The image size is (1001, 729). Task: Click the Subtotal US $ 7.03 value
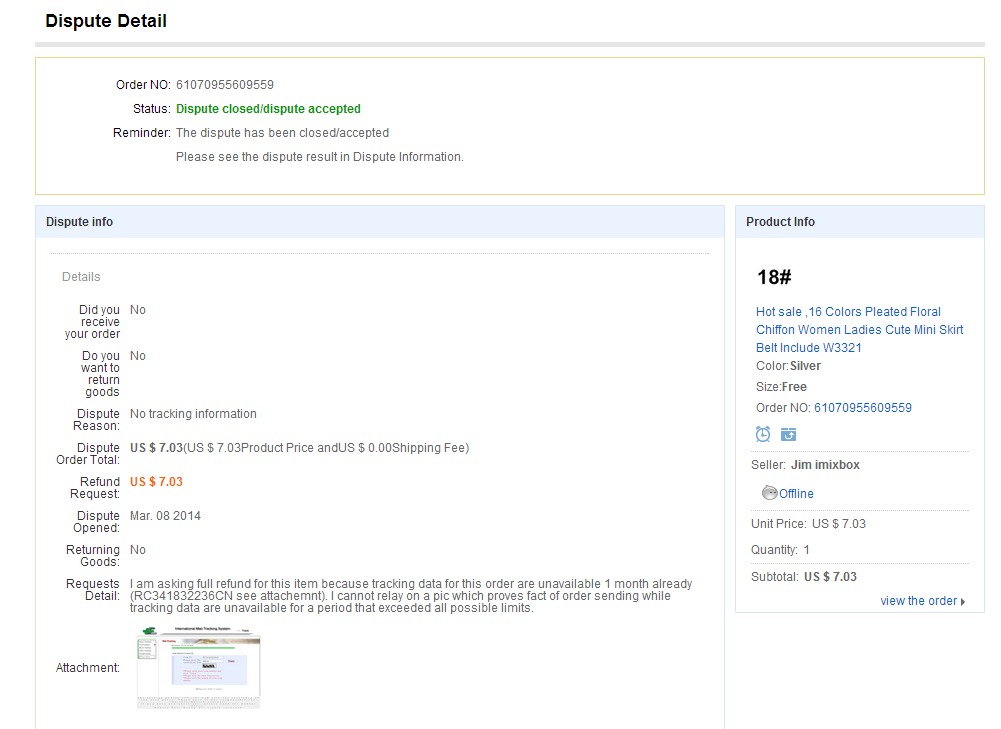(830, 577)
